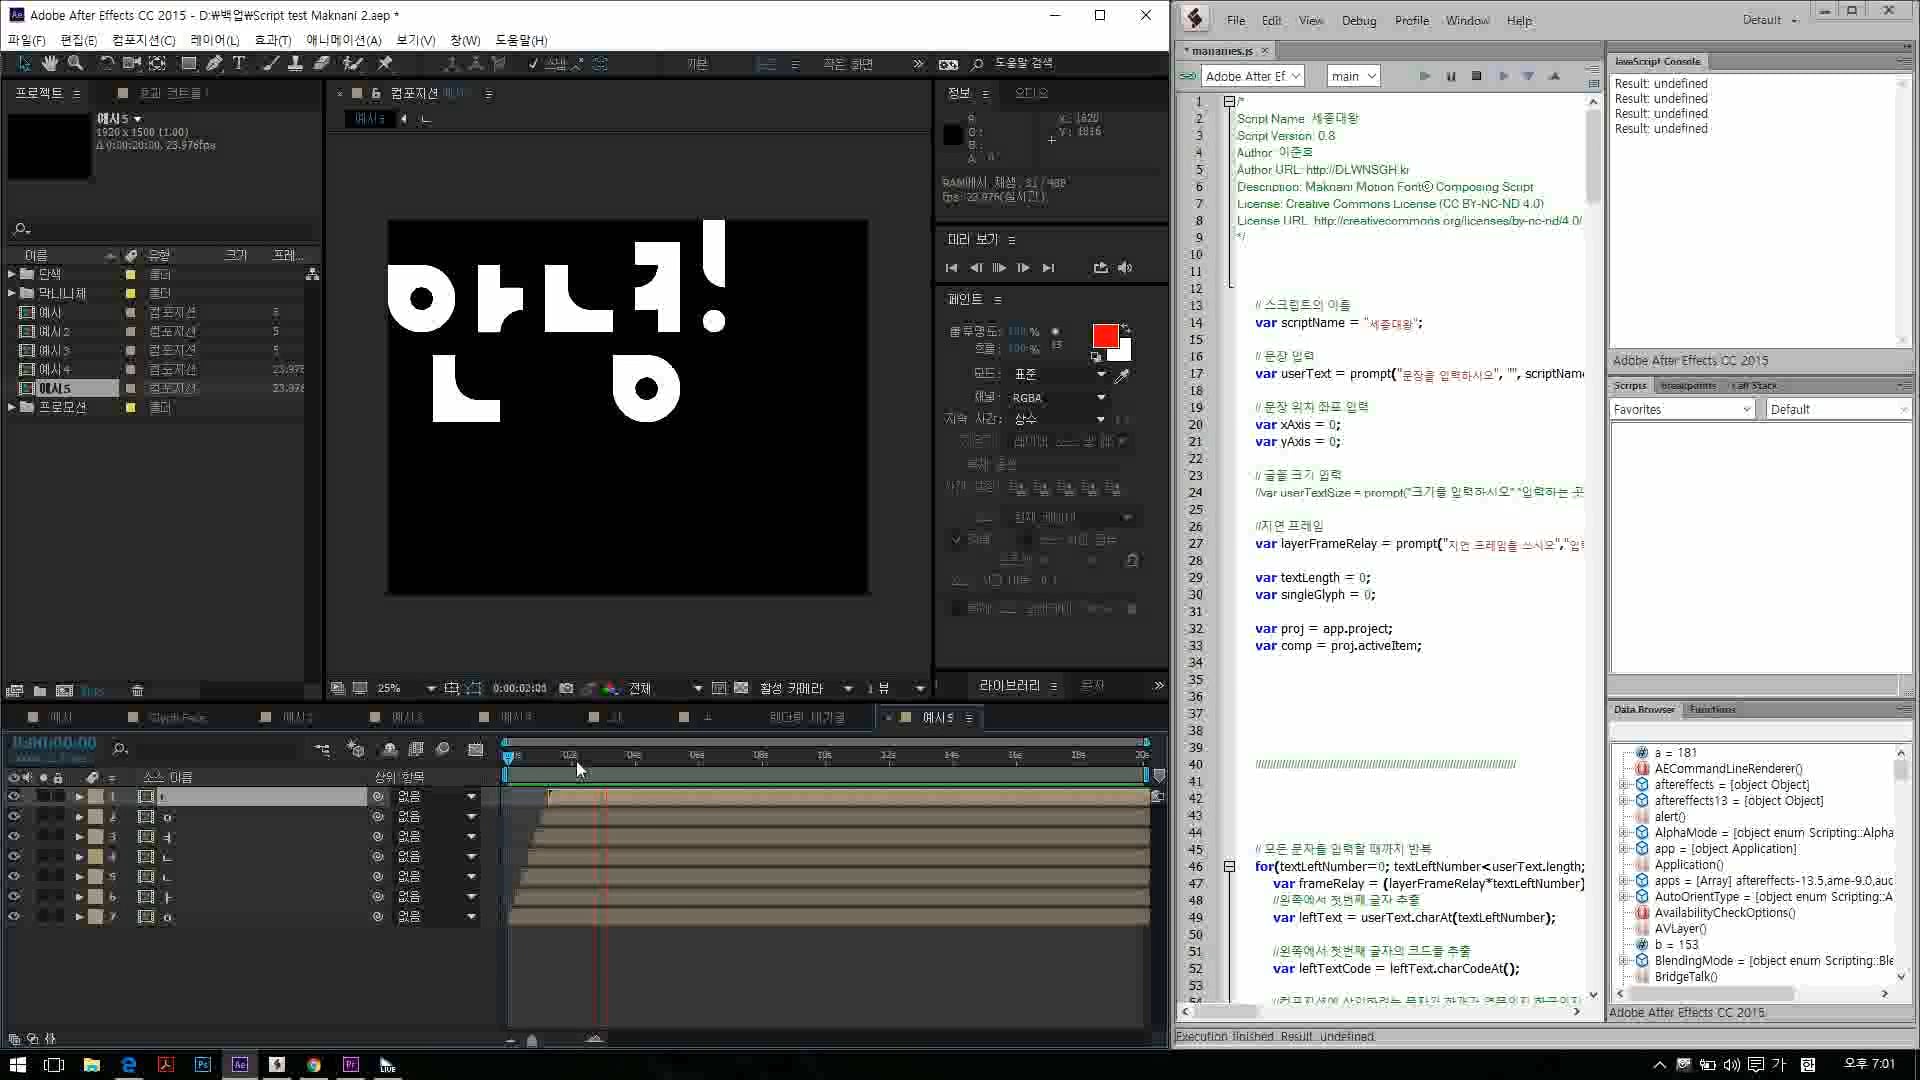Open 파일(F) menu in After Effects
Screen dimensions: 1920x1080
(27, 41)
